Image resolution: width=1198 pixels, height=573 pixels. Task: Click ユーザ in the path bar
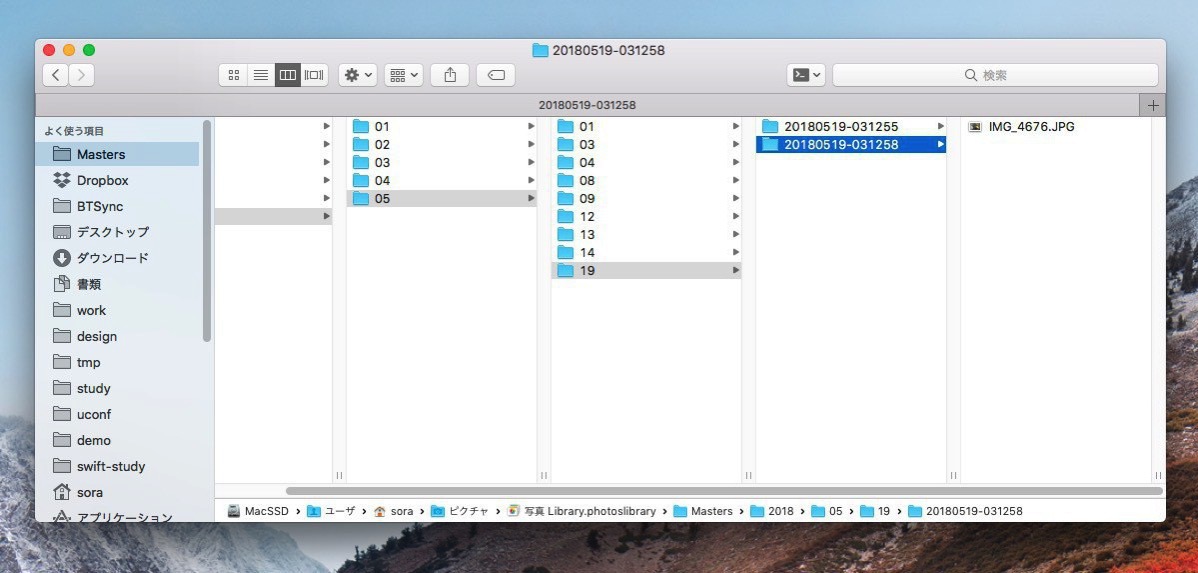pos(332,511)
